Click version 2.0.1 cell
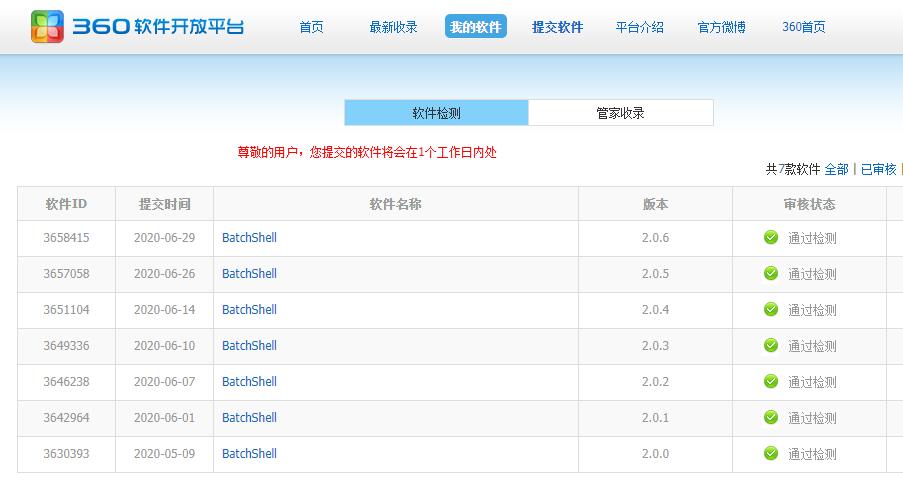This screenshot has height=482, width=903. [655, 418]
